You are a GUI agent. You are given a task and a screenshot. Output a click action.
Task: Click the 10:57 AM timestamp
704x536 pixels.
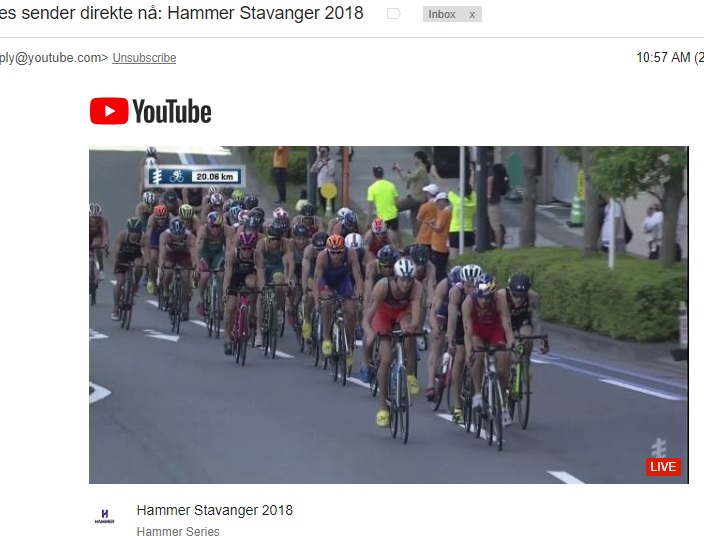click(663, 57)
